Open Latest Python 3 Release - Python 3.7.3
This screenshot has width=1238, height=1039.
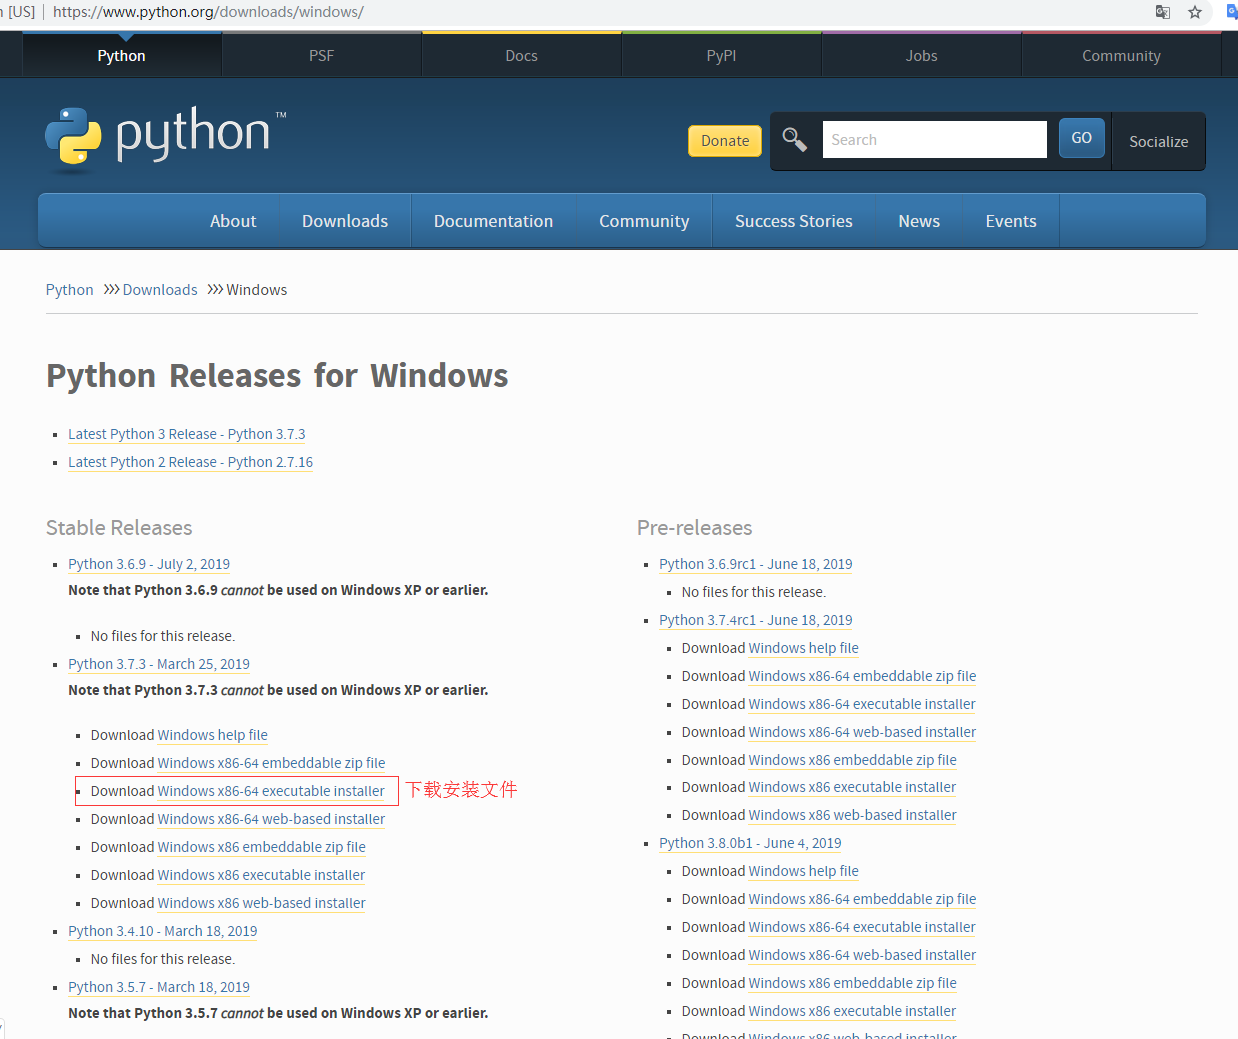[187, 434]
